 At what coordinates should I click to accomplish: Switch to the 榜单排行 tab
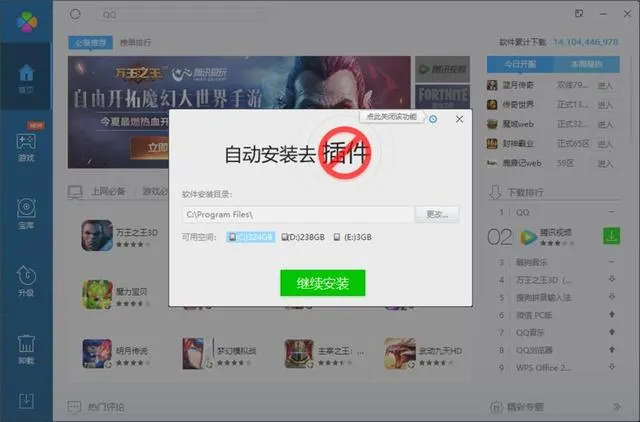click(136, 42)
